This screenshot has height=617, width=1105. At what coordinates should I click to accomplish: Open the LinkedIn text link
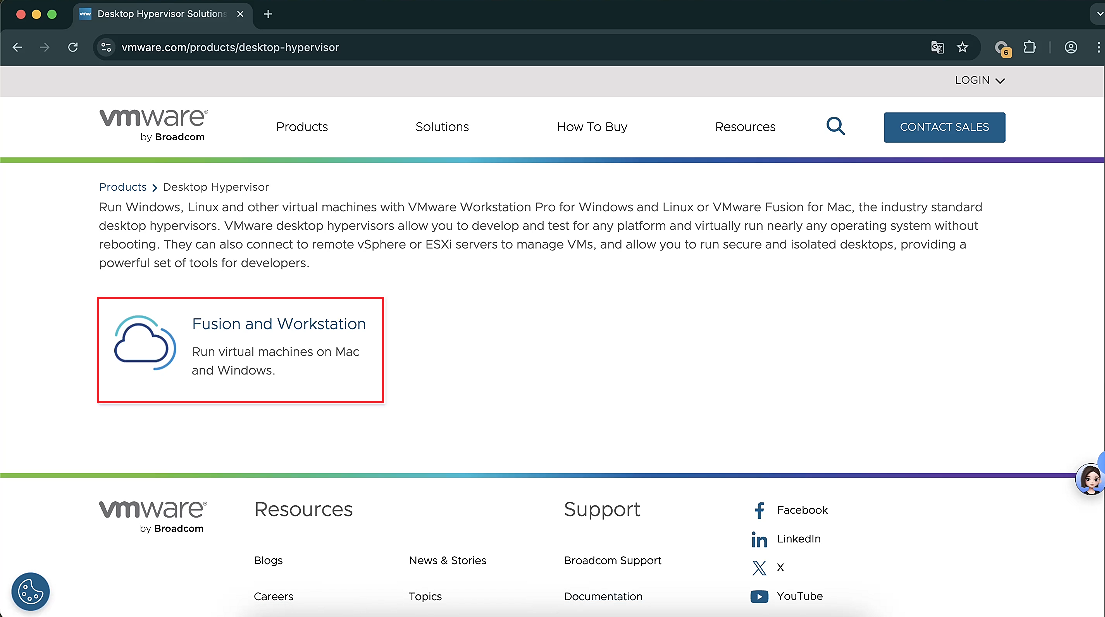point(798,539)
